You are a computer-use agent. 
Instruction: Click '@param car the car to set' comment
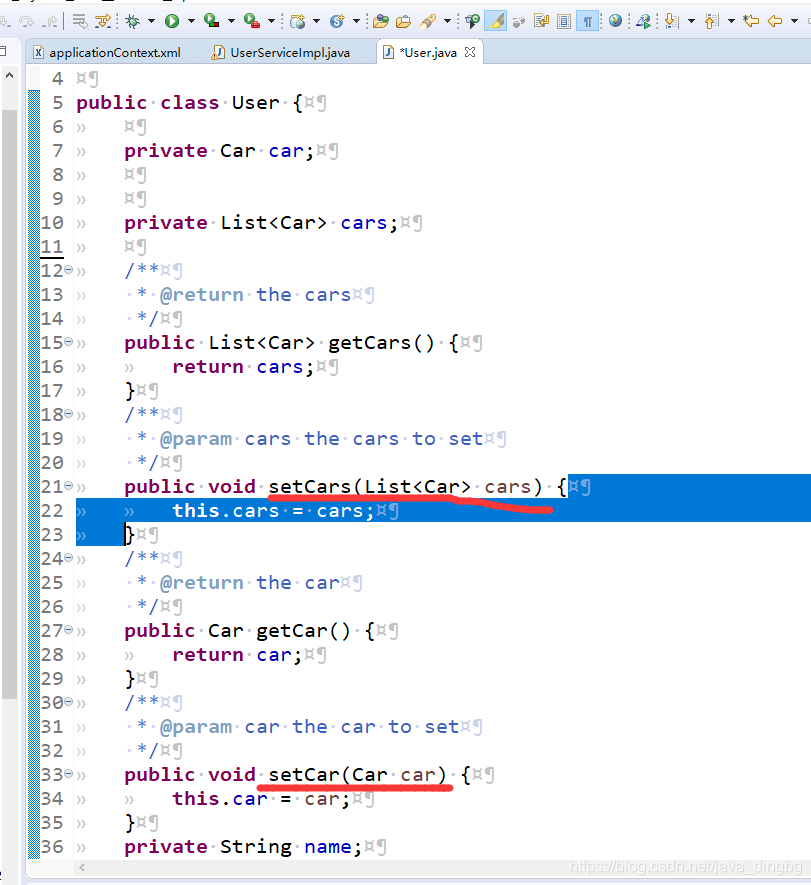309,727
